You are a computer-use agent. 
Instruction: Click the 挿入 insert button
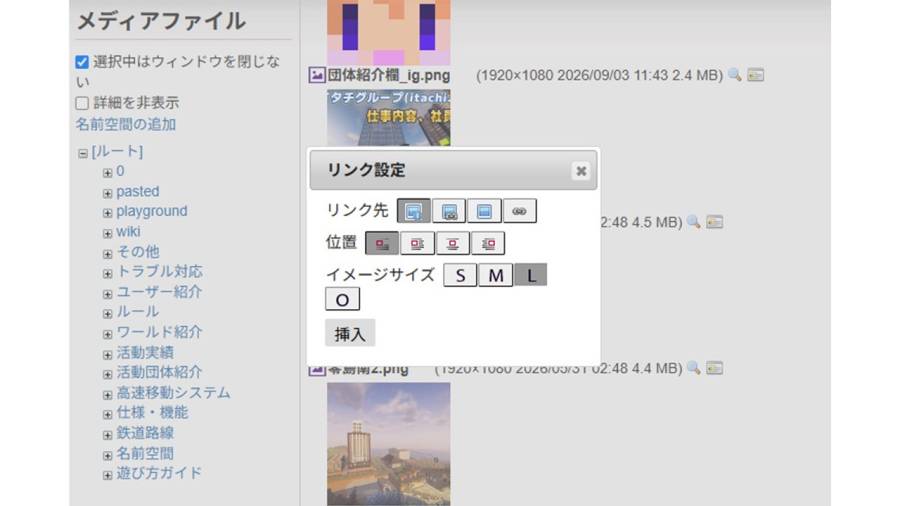pyautogui.click(x=350, y=333)
